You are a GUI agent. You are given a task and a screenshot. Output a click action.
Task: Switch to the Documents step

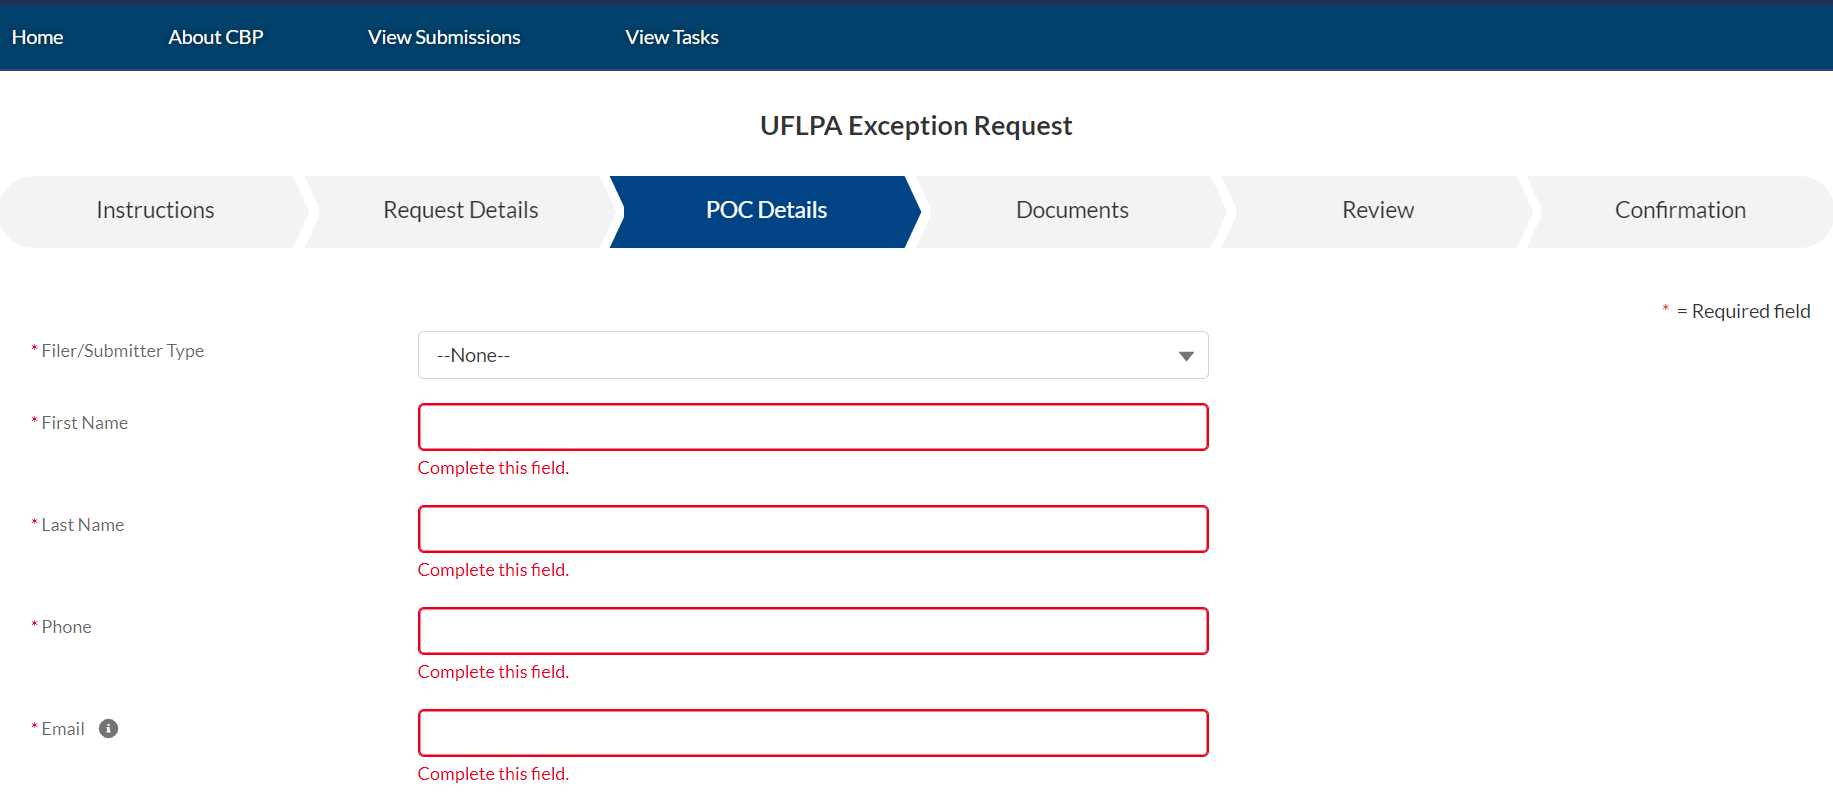(x=1072, y=210)
